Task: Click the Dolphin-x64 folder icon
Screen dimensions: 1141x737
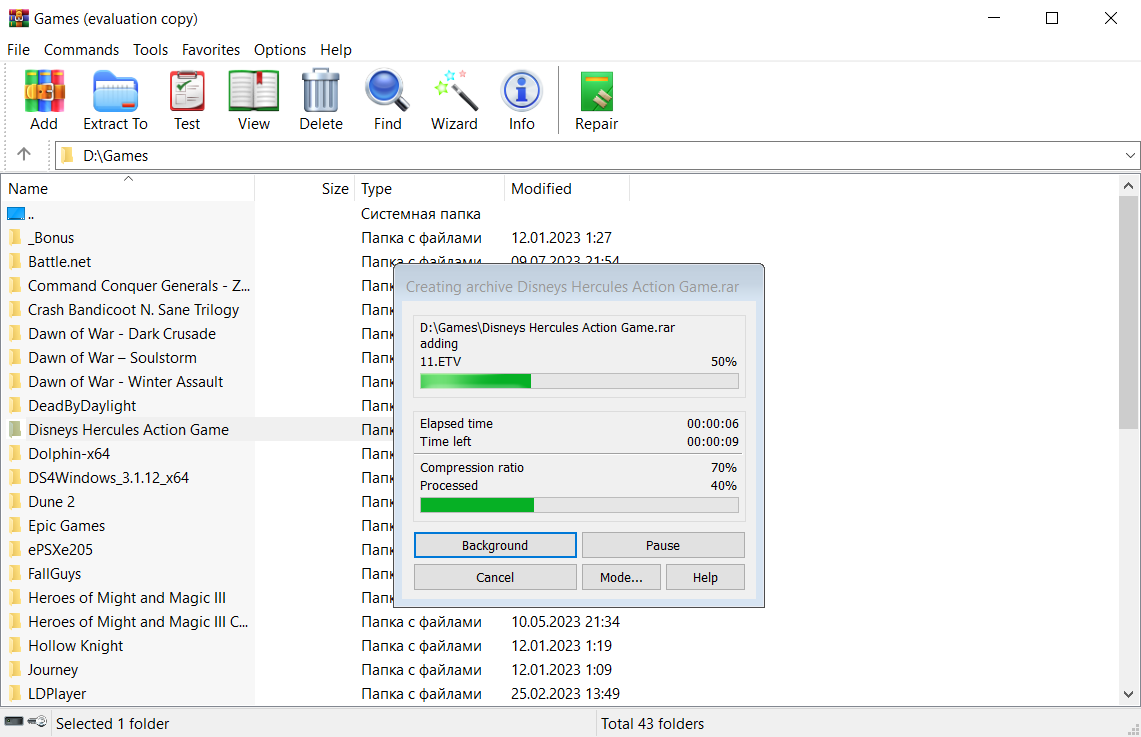Action: coord(15,454)
